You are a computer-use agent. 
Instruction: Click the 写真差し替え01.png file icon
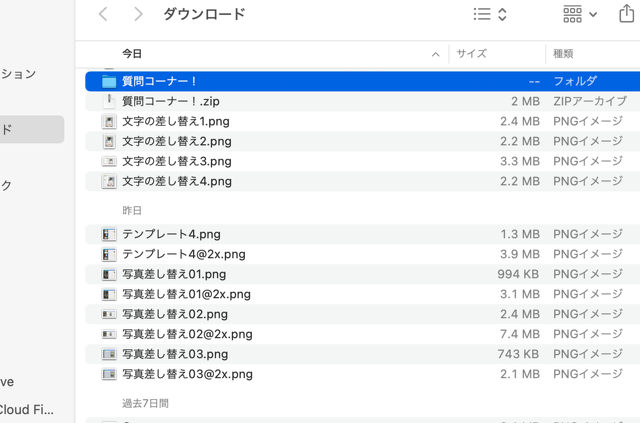pos(109,274)
